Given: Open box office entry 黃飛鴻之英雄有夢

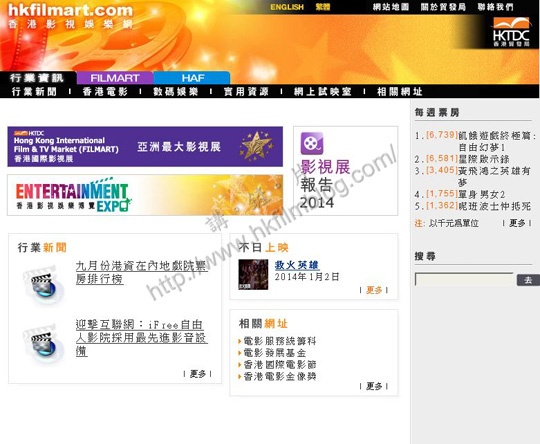Looking at the screenshot, I should [x=494, y=176].
